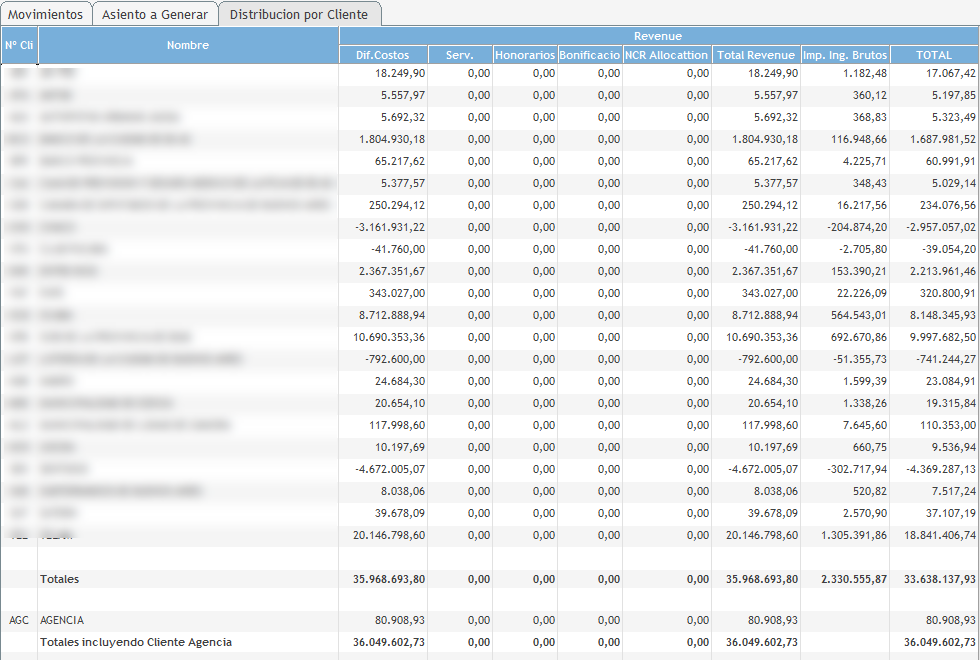The width and height of the screenshot is (980, 660).
Task: Click the TOTAL column header
Action: pyautogui.click(x=934, y=55)
